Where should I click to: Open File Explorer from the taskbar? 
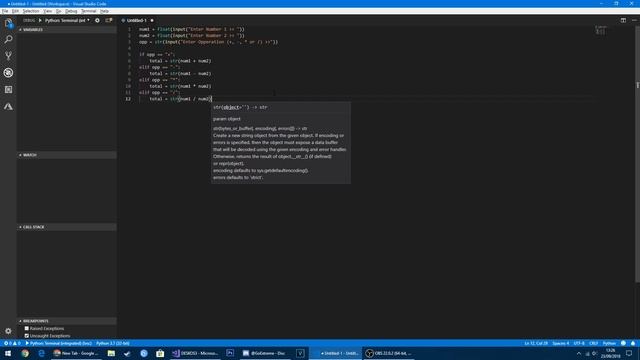pos(111,353)
